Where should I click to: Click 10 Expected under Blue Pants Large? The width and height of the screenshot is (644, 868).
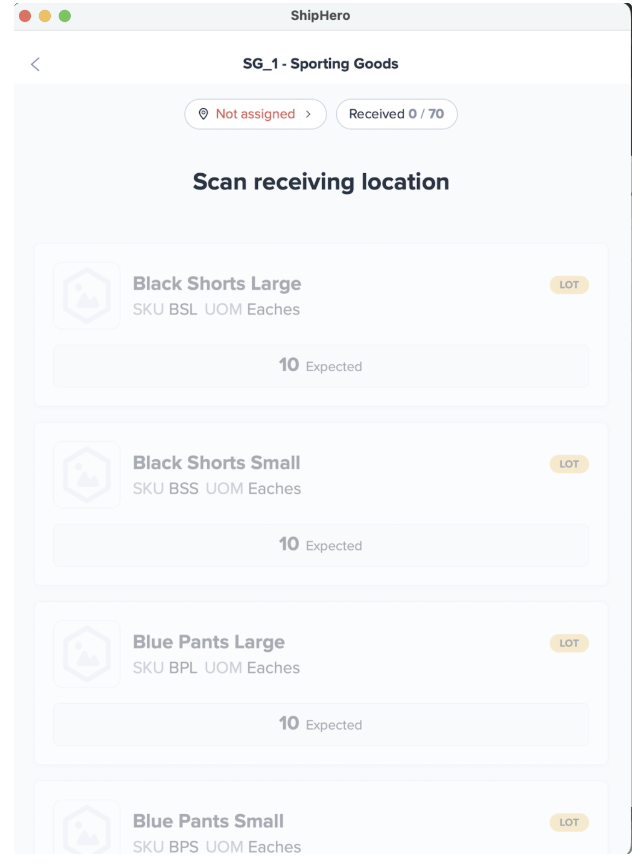pyautogui.click(x=320, y=724)
